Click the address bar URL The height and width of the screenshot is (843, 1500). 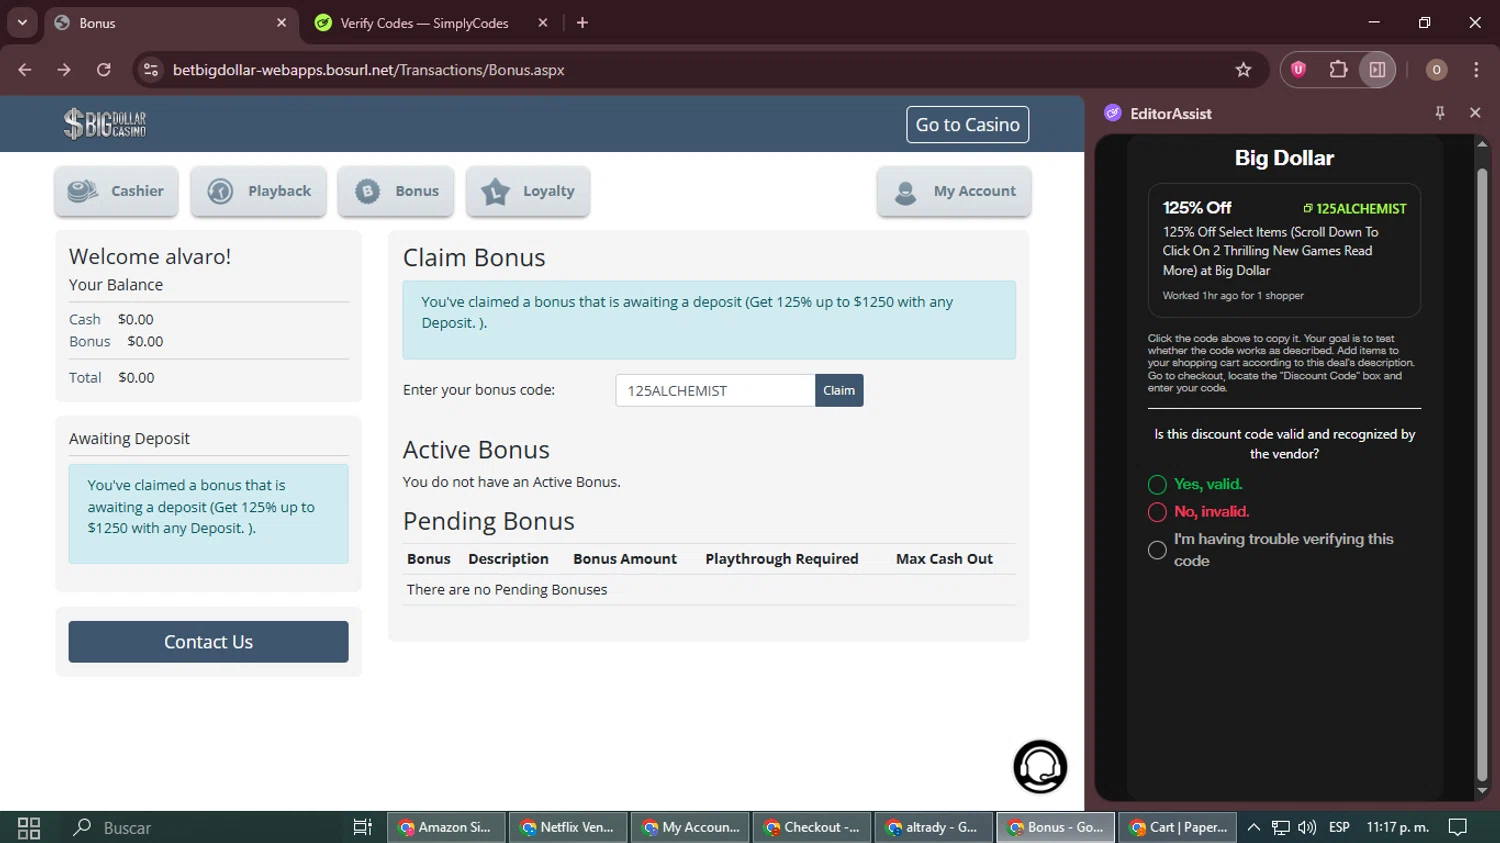point(369,70)
